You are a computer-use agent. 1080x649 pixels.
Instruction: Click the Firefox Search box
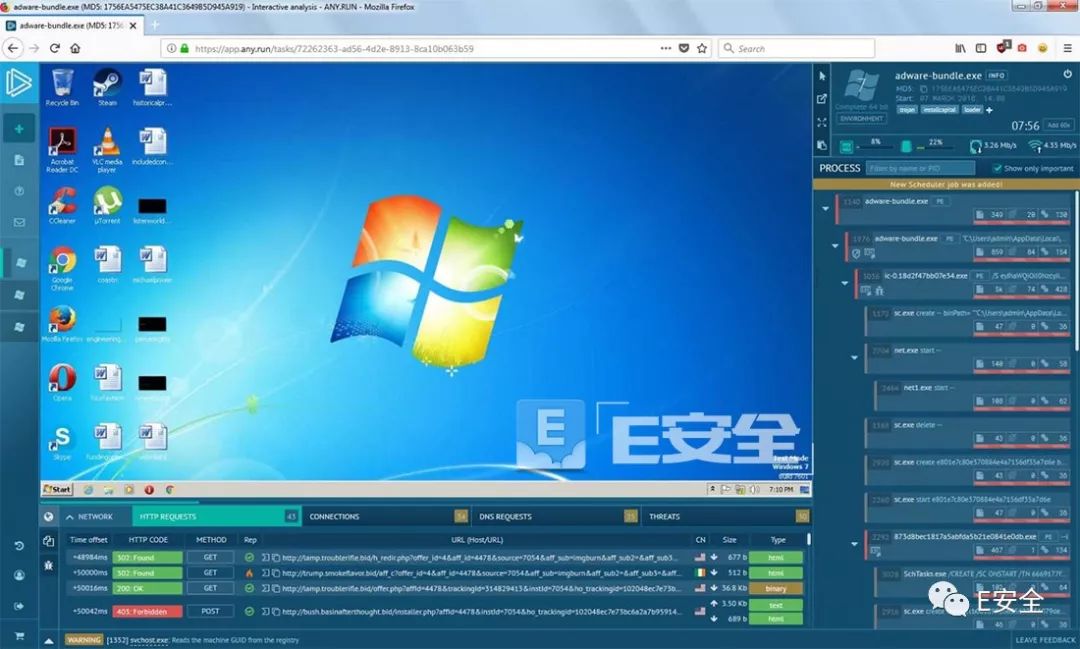pyautogui.click(x=797, y=48)
